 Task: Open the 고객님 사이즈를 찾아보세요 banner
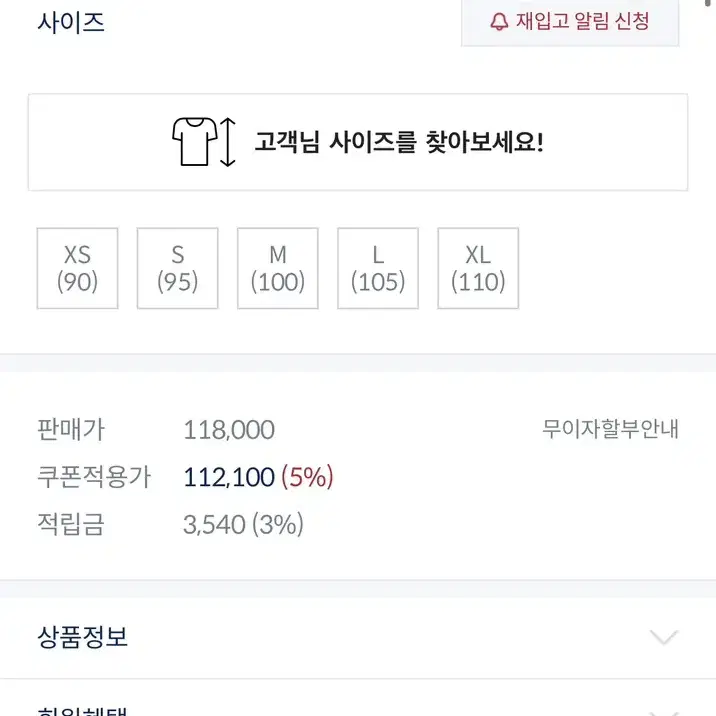click(x=358, y=142)
